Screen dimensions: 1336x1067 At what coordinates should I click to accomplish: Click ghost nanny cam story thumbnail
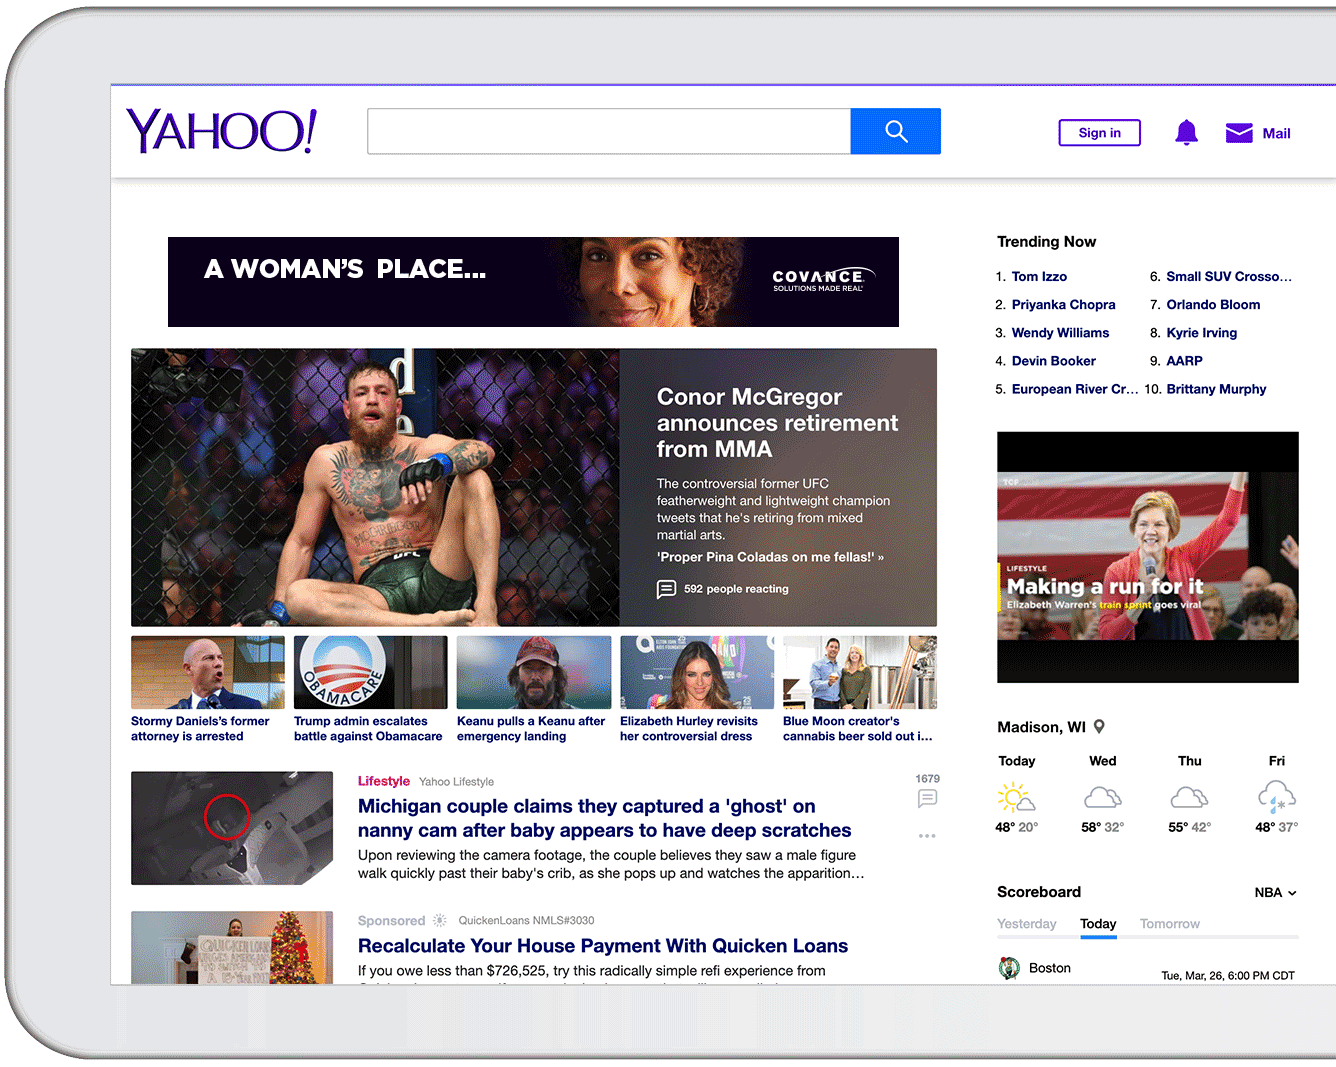[x=232, y=828]
